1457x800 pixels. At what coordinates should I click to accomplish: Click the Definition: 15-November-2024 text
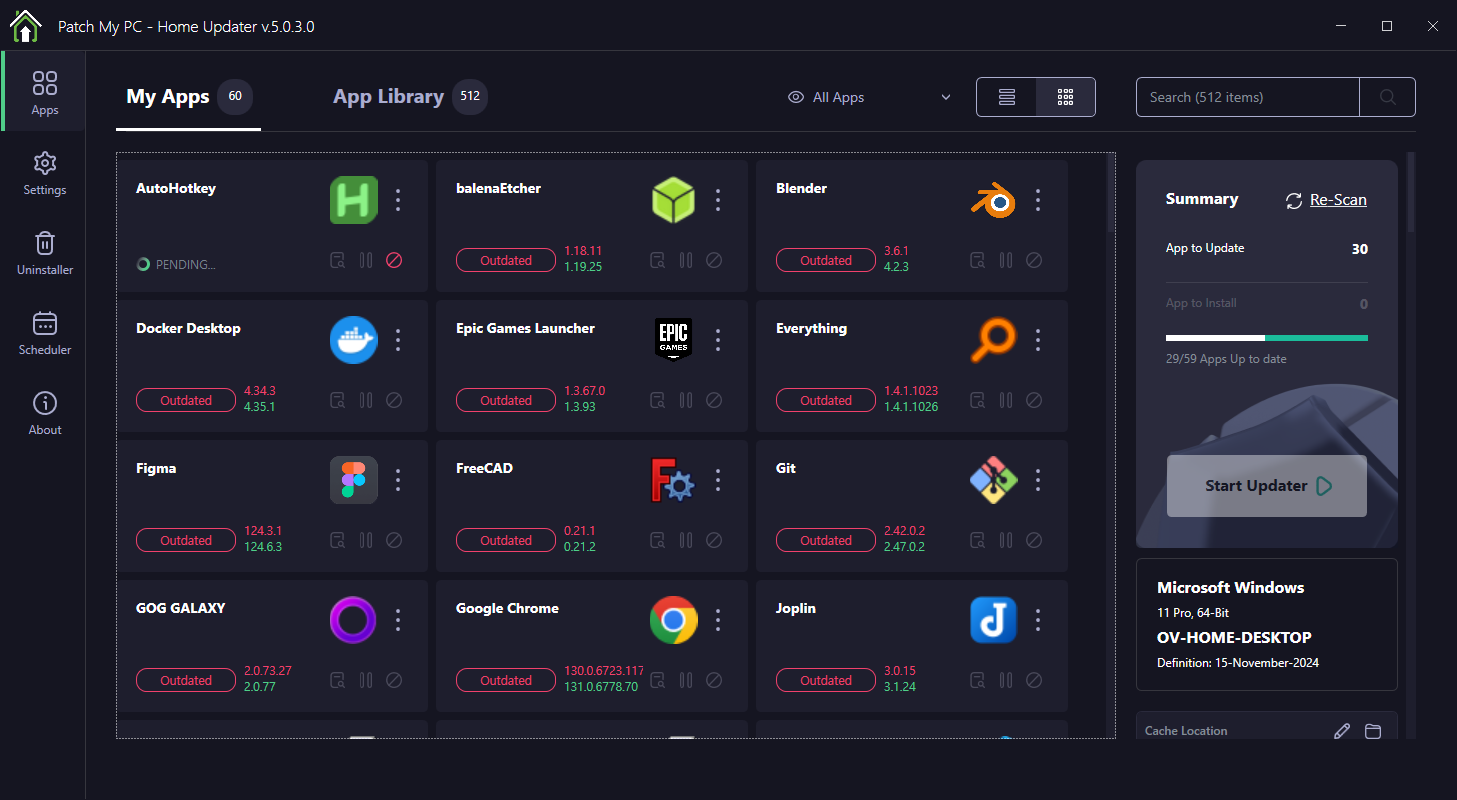(x=1238, y=662)
